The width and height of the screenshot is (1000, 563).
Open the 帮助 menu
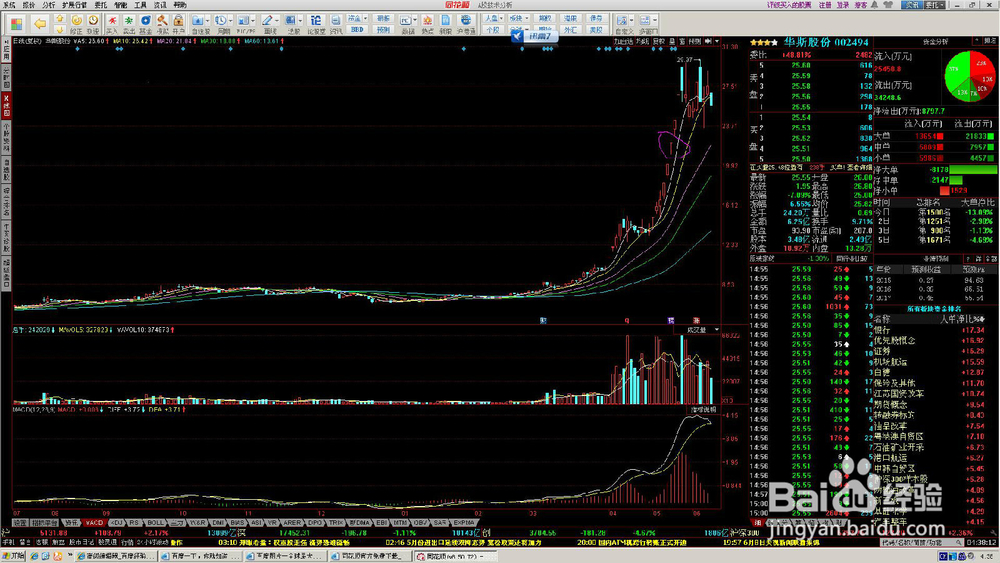click(180, 5)
